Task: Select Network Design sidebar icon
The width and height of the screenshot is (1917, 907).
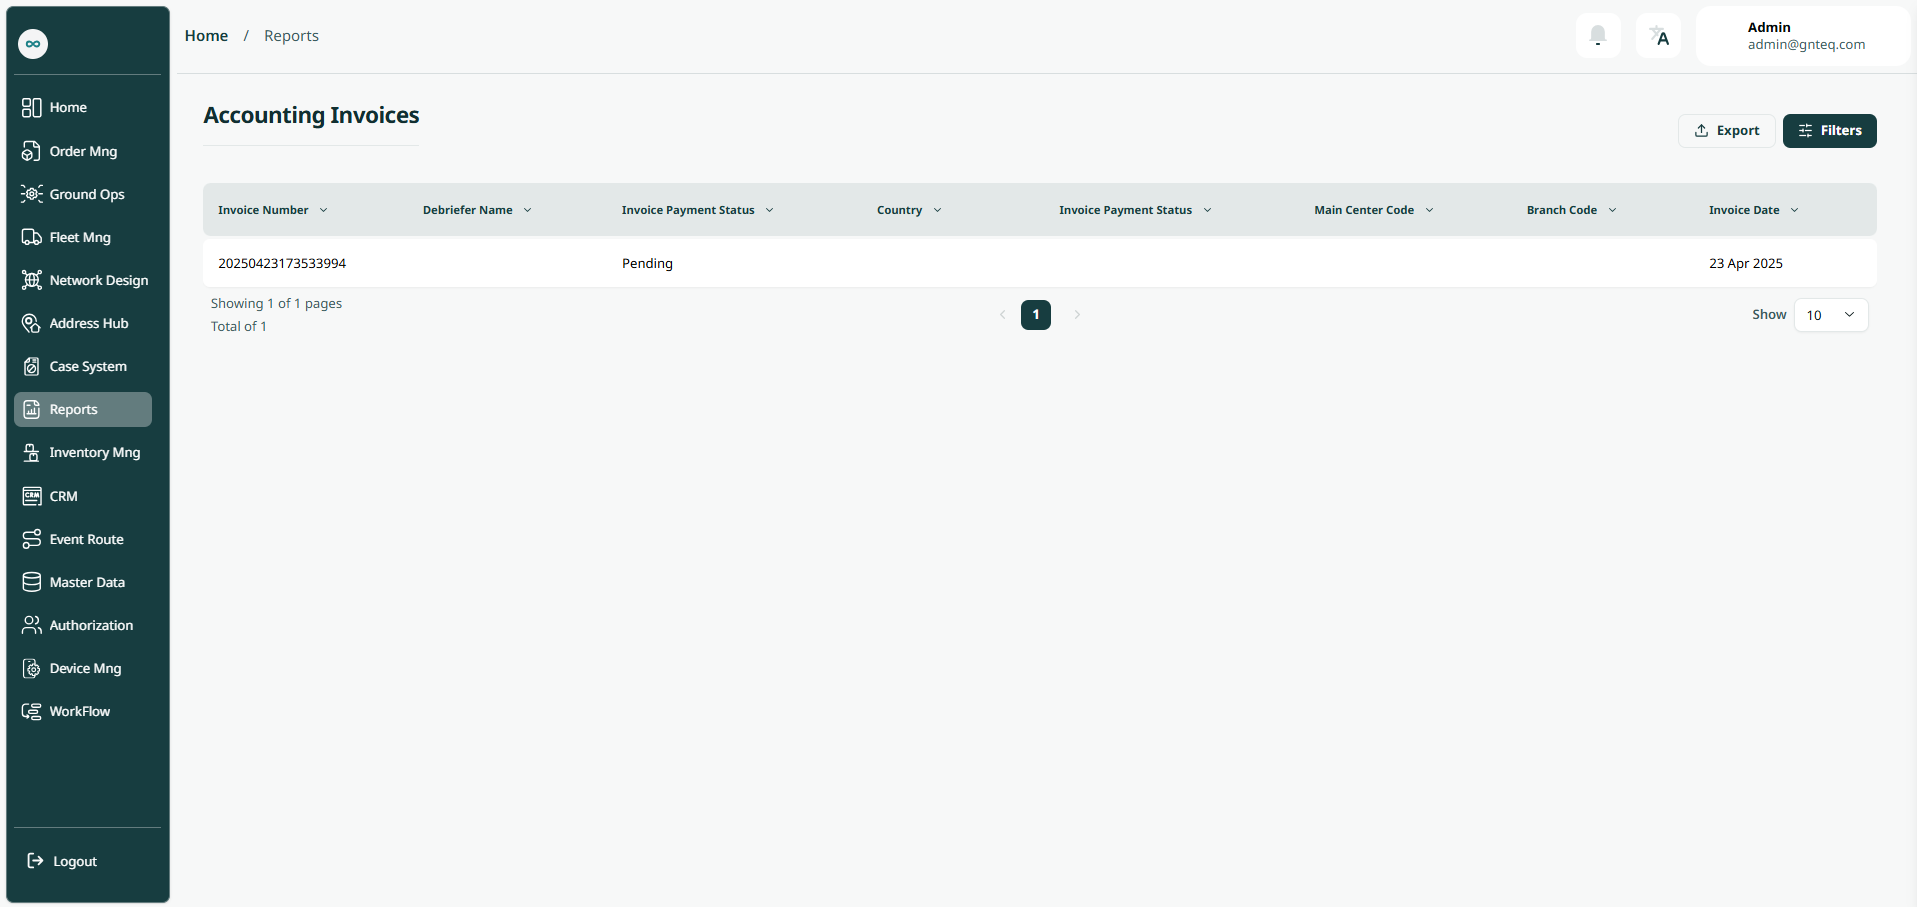Action: [x=32, y=280]
